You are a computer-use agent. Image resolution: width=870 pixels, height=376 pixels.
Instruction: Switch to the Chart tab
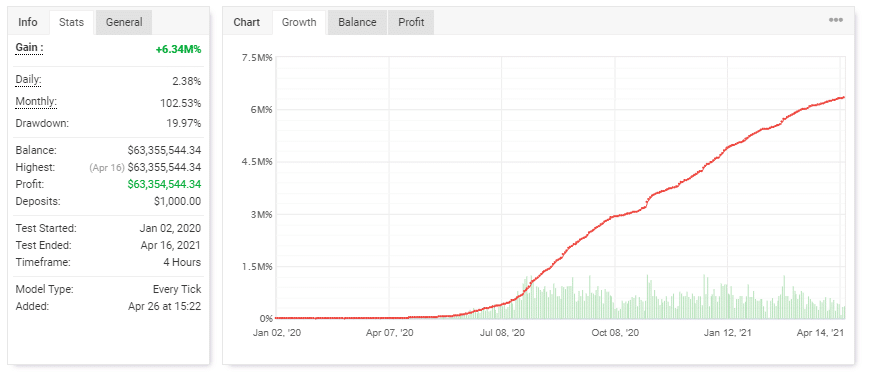click(x=247, y=22)
